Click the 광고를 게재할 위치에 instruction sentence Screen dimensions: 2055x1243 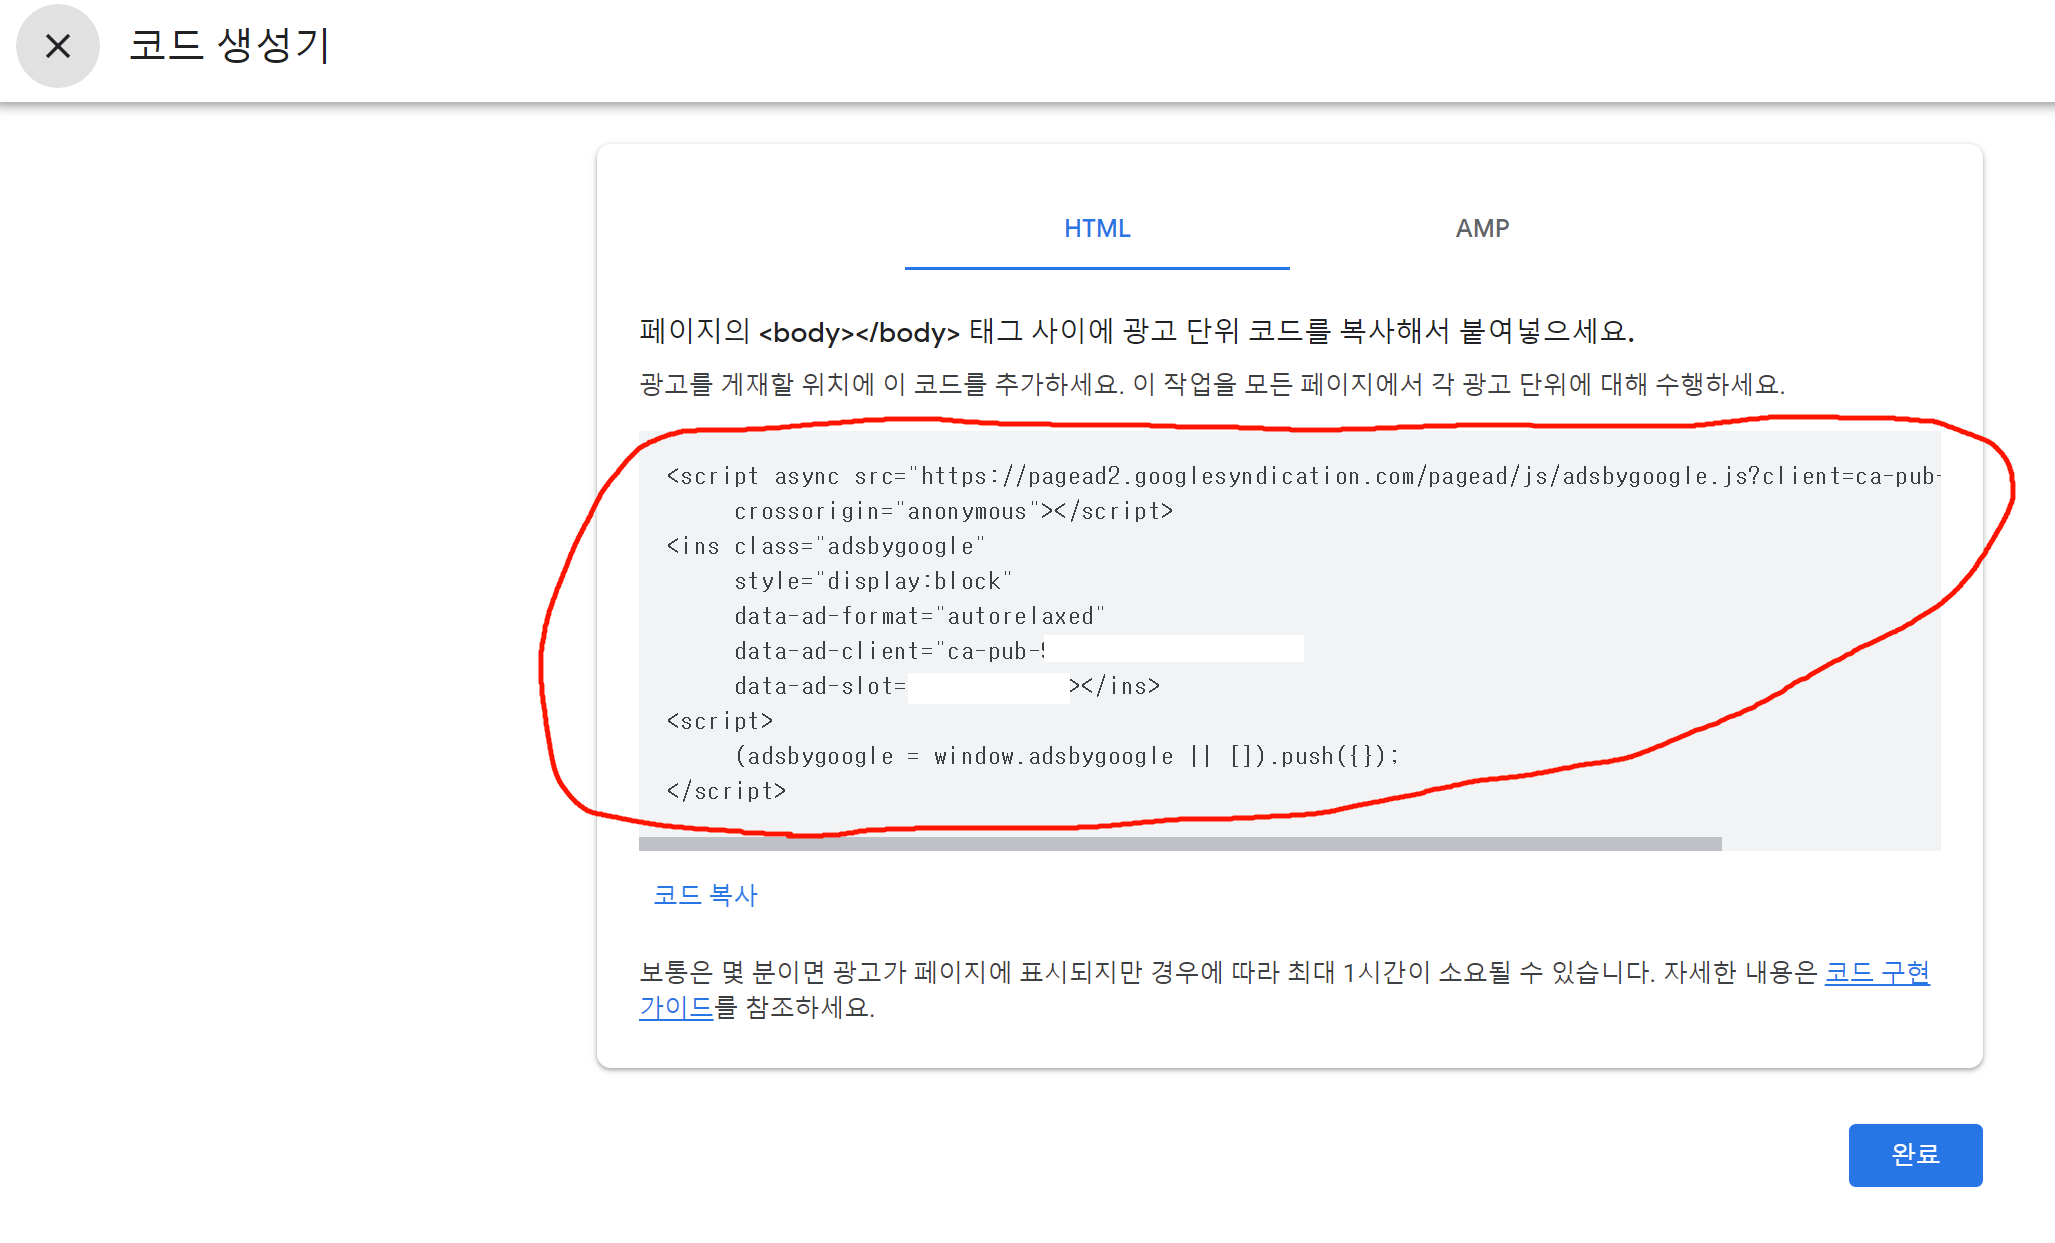click(1212, 384)
